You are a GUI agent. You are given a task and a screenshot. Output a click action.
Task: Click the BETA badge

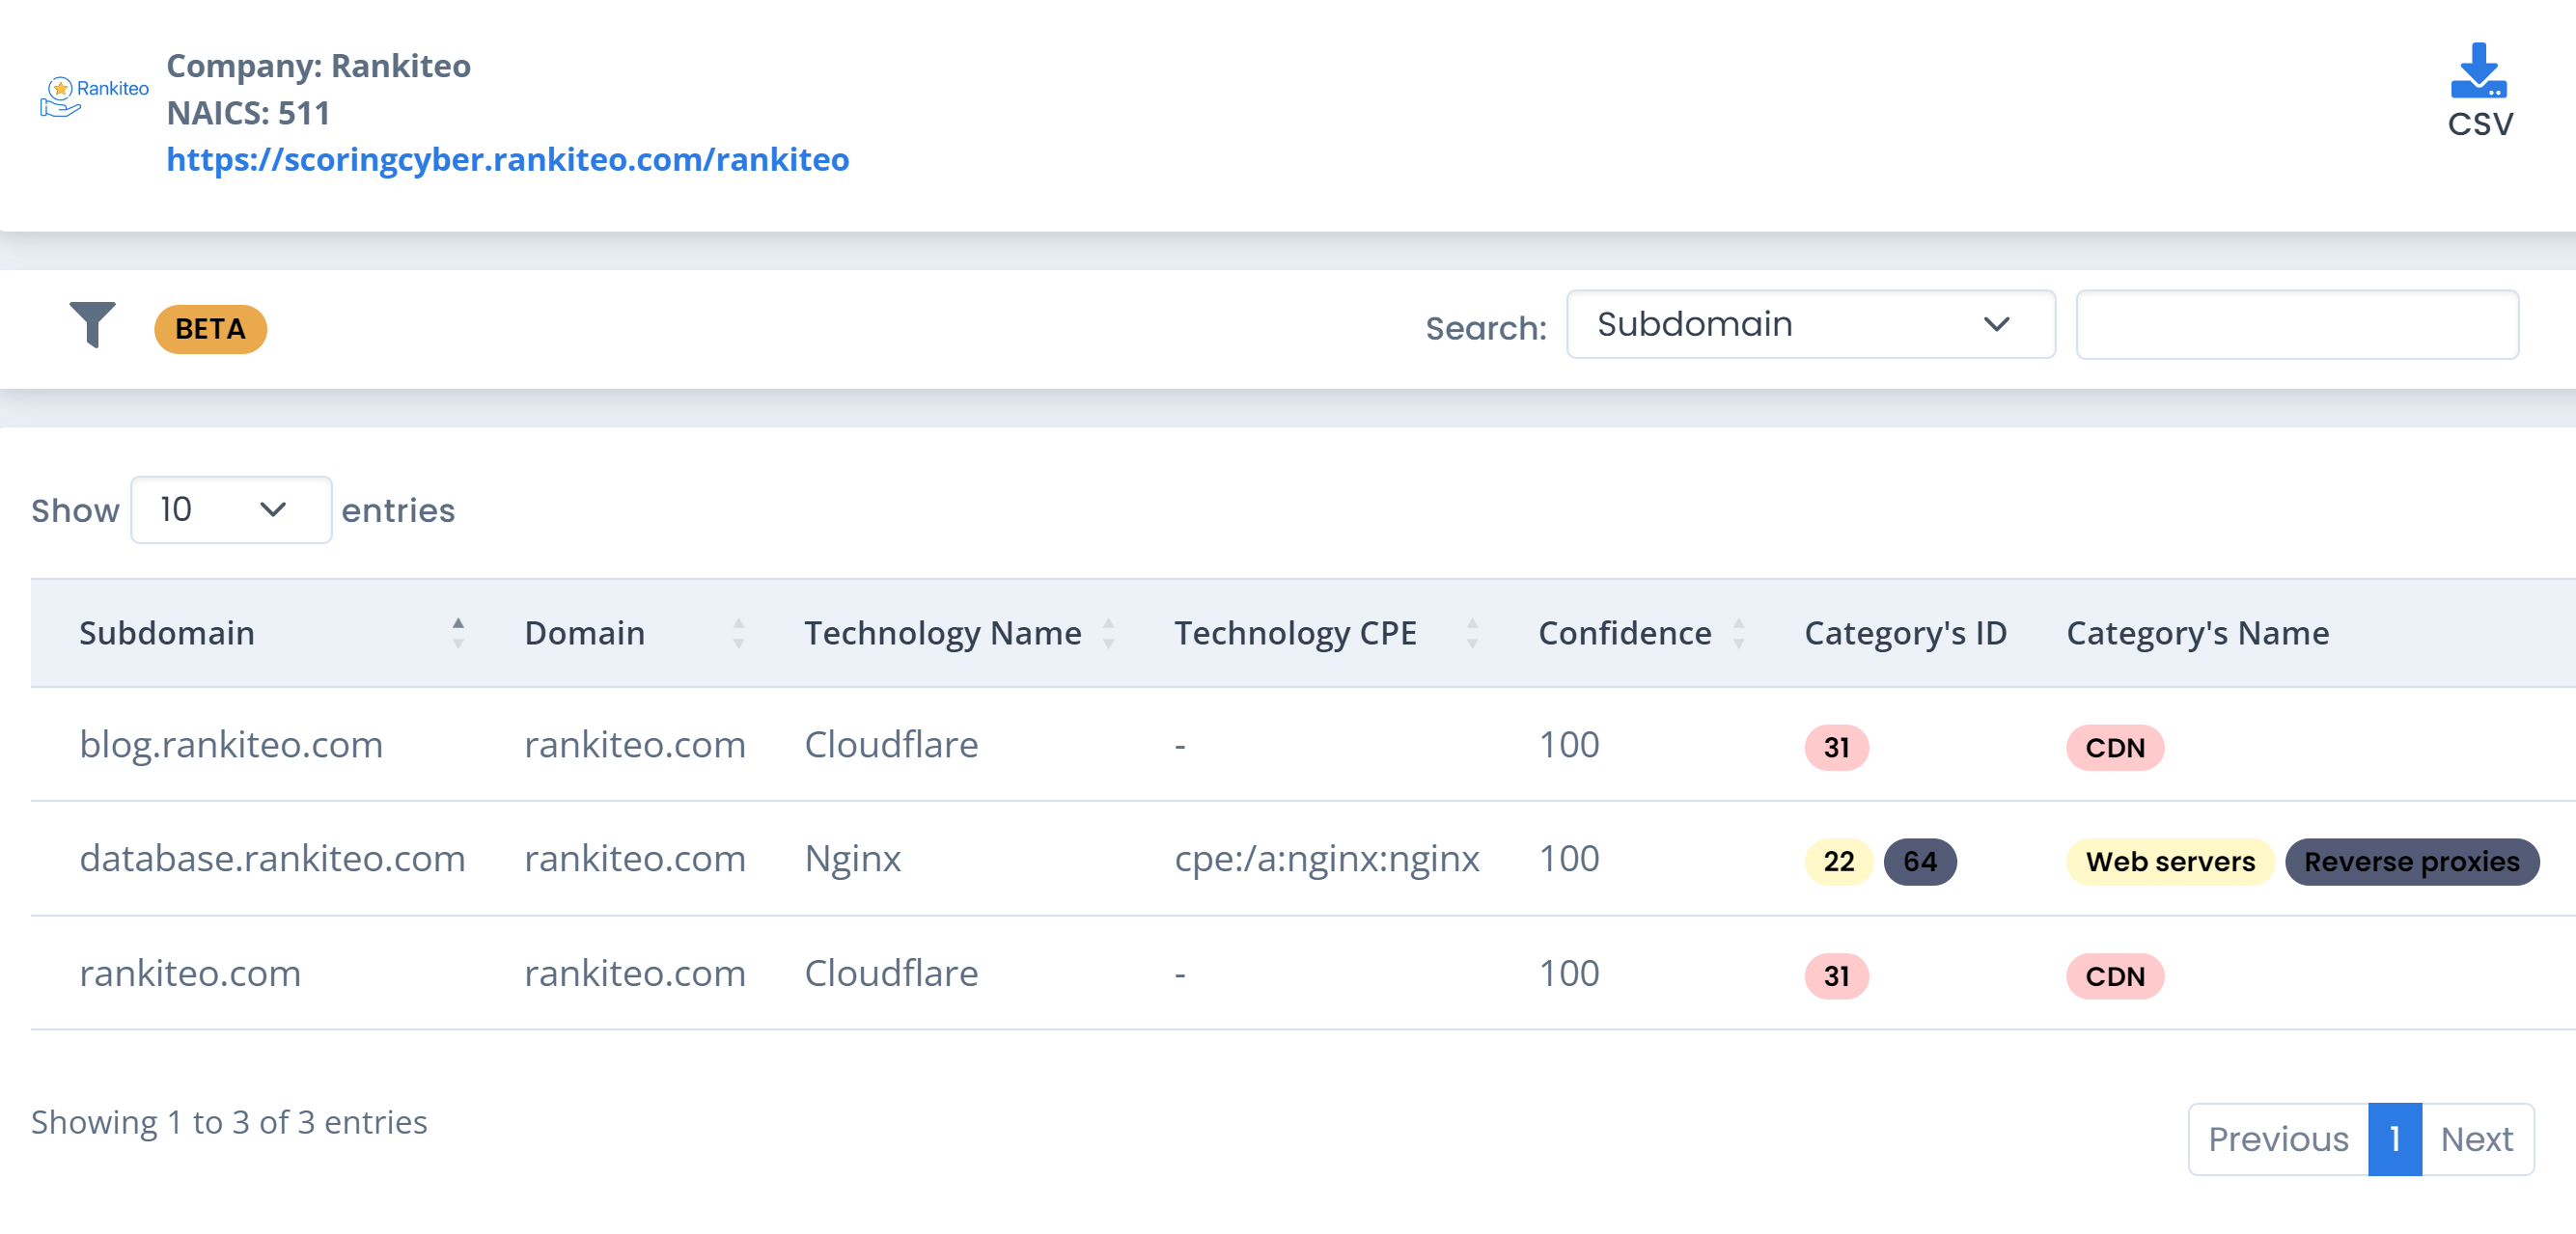[x=210, y=328]
